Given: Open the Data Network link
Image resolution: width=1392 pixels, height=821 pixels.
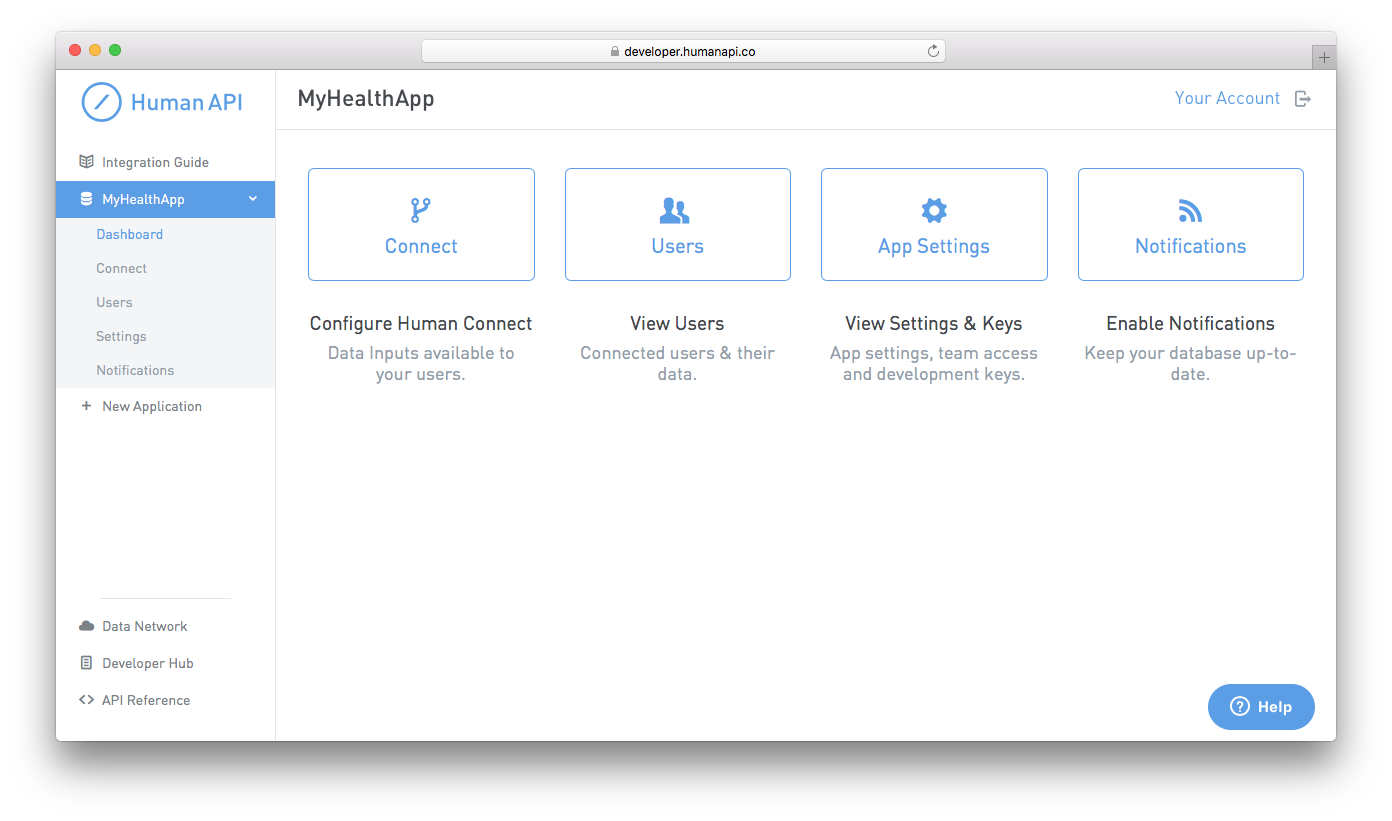Looking at the screenshot, I should [145, 626].
